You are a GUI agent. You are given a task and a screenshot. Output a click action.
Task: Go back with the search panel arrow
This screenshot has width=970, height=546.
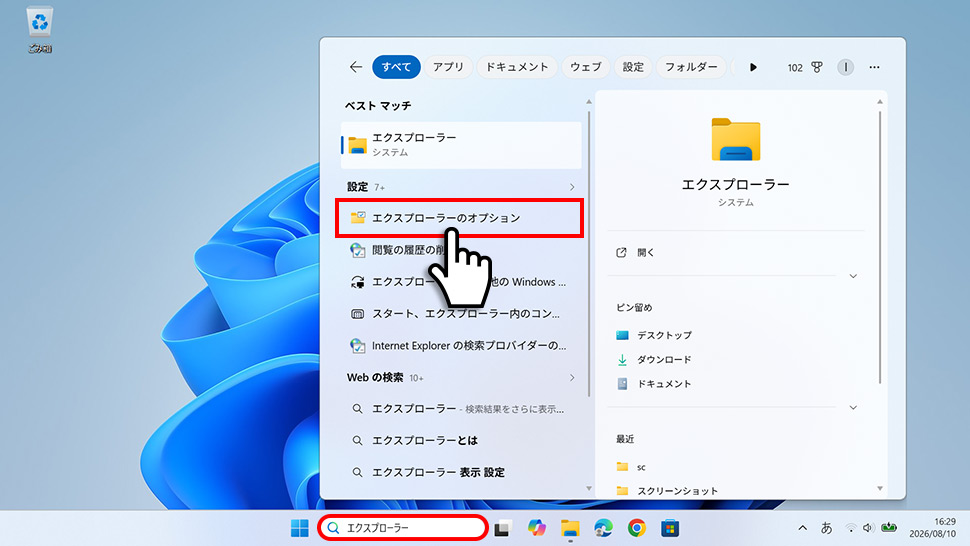coord(356,67)
